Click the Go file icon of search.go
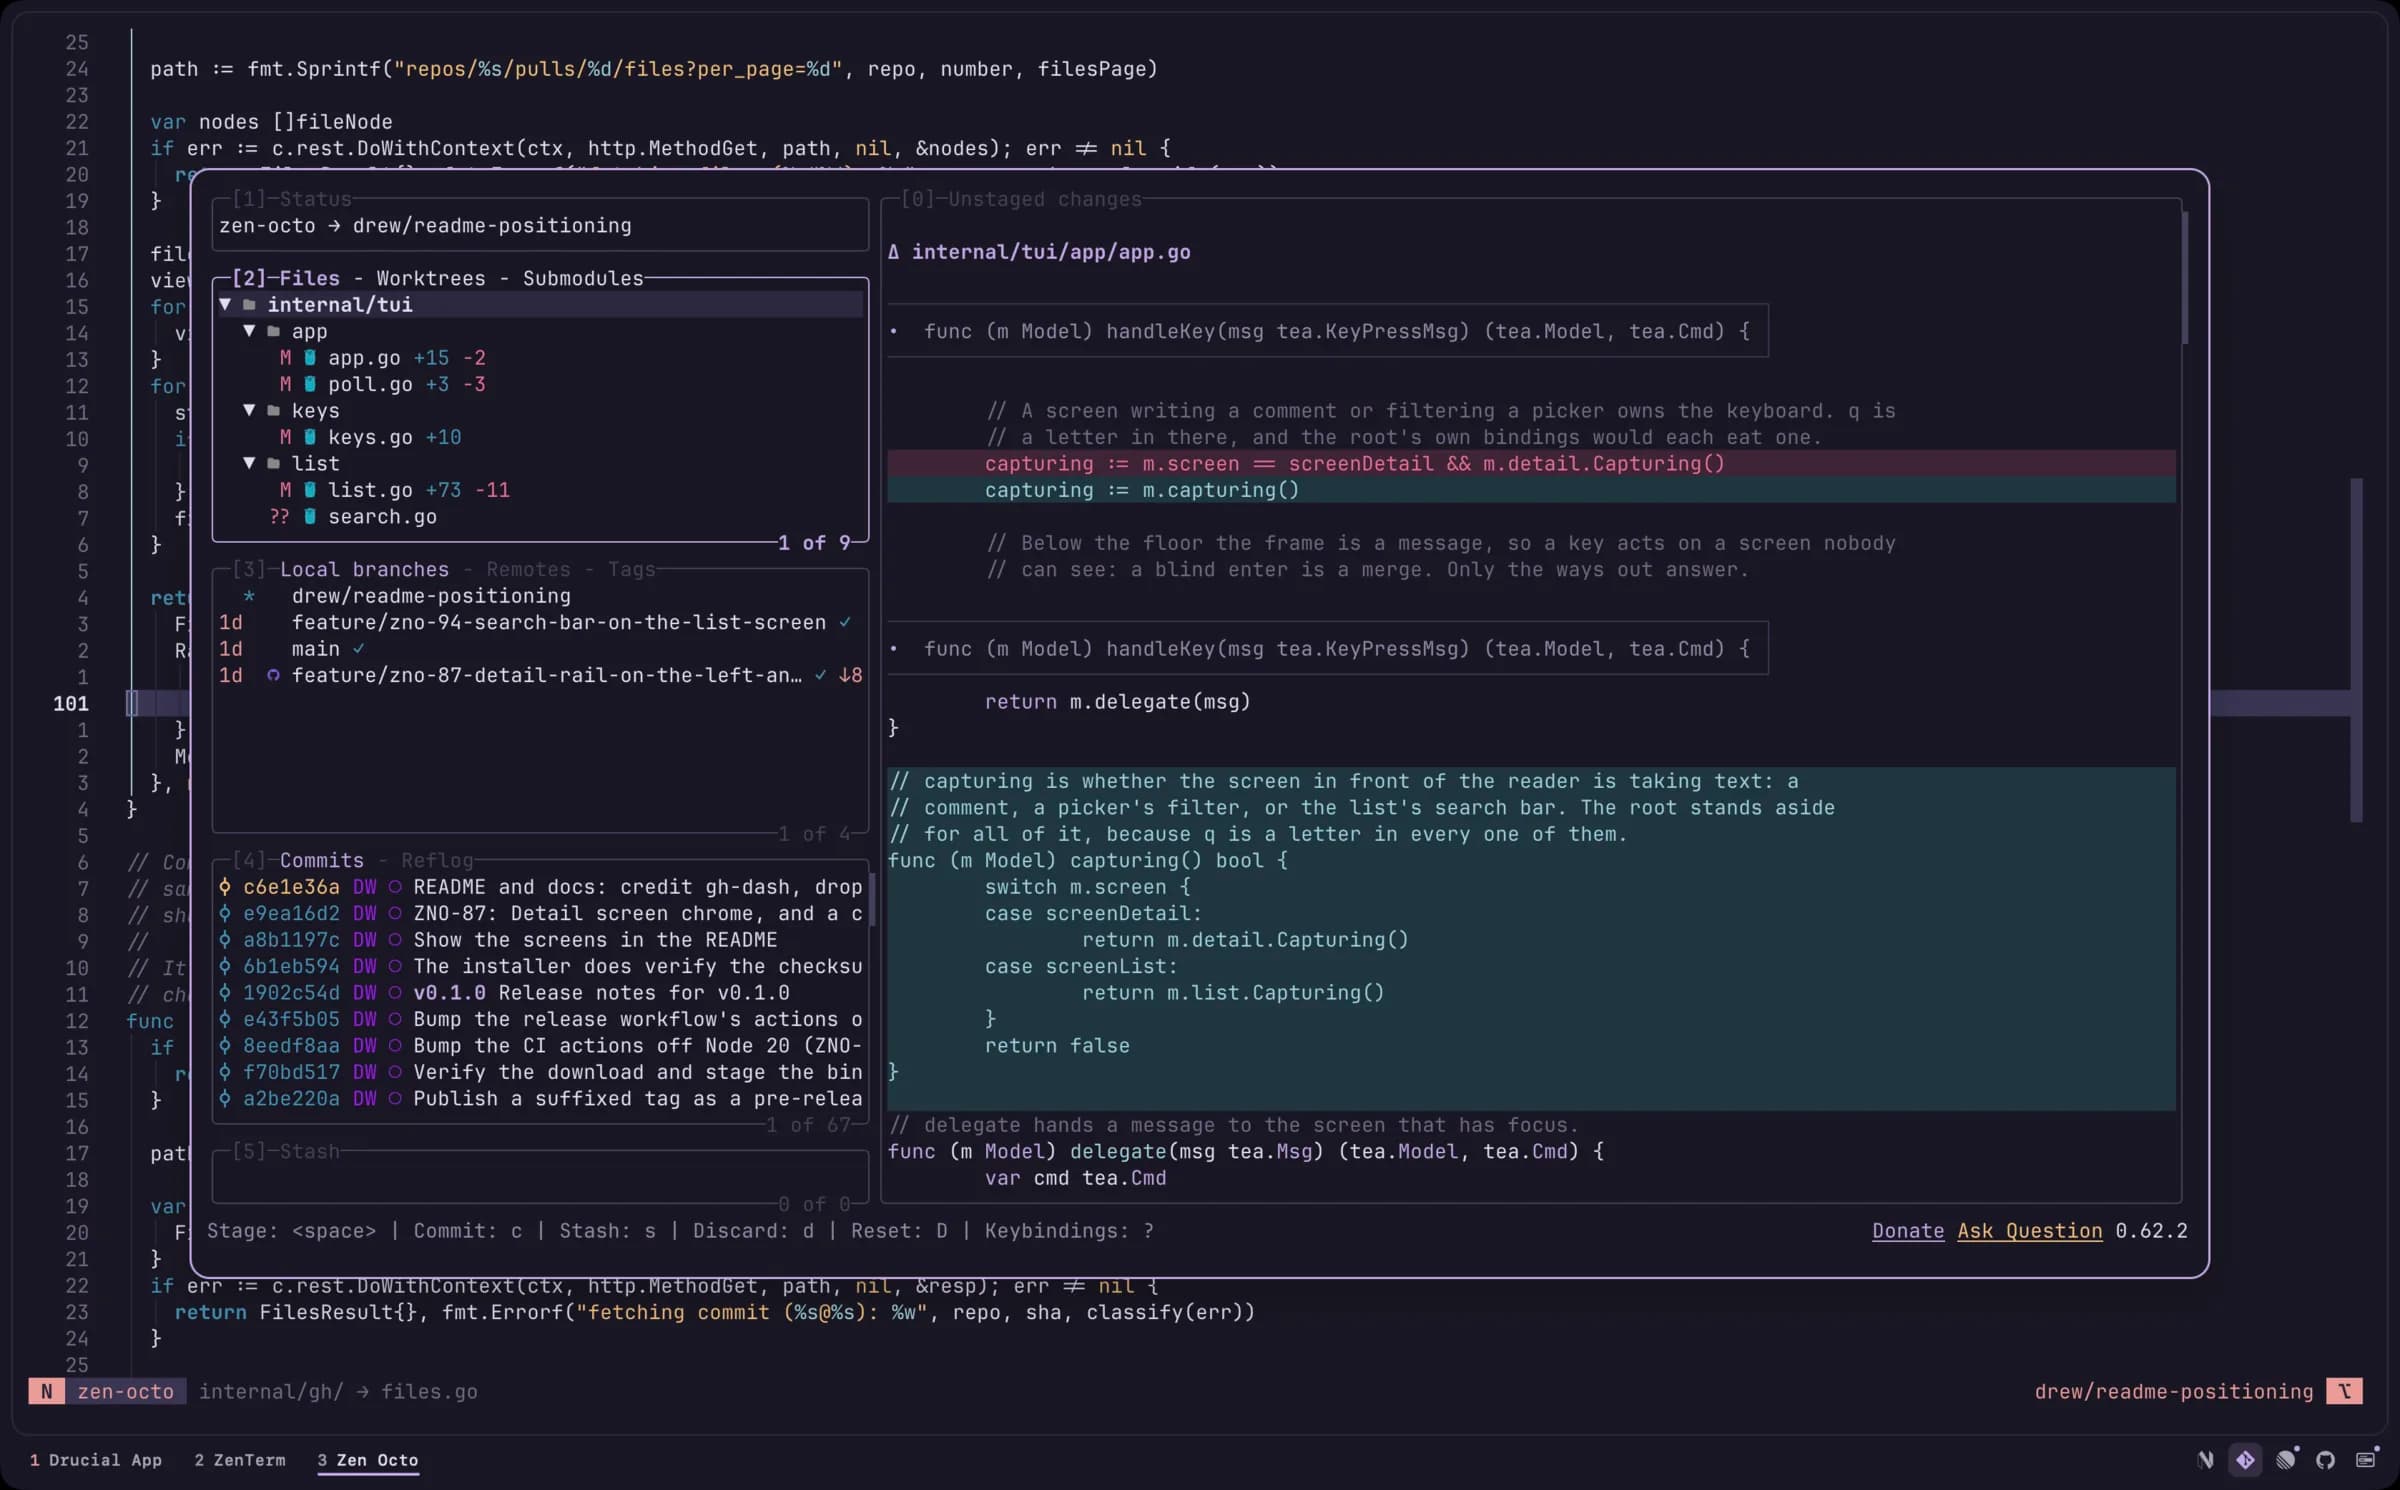The width and height of the screenshot is (2400, 1490). [310, 517]
